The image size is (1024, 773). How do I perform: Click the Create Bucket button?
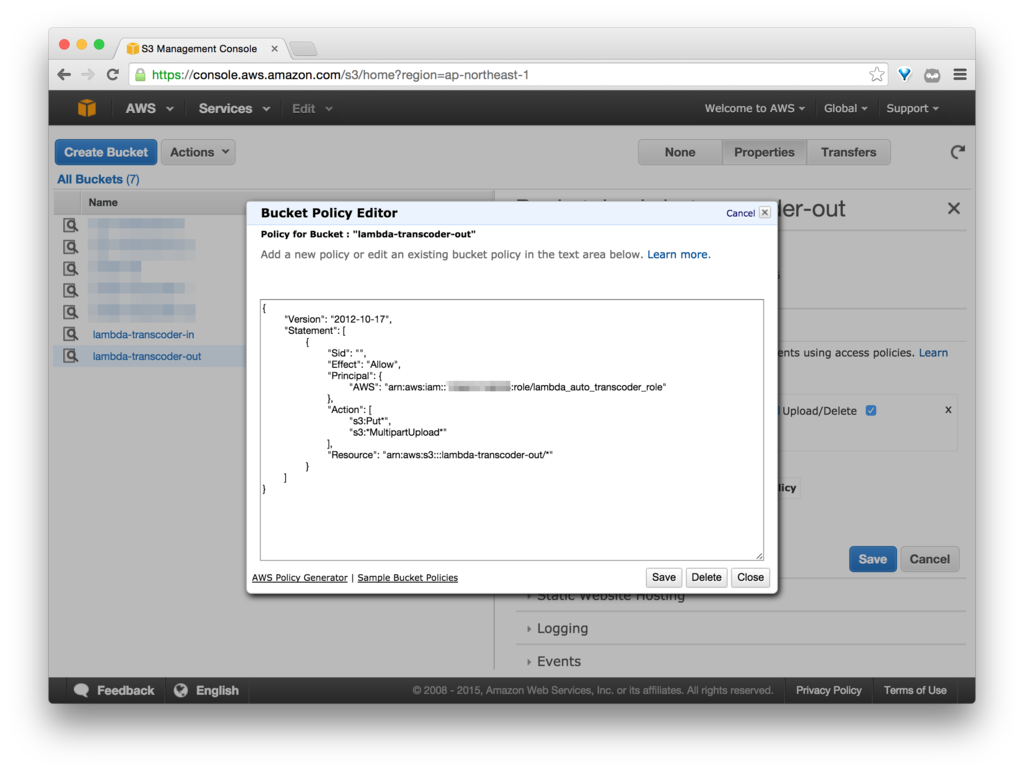(x=106, y=152)
